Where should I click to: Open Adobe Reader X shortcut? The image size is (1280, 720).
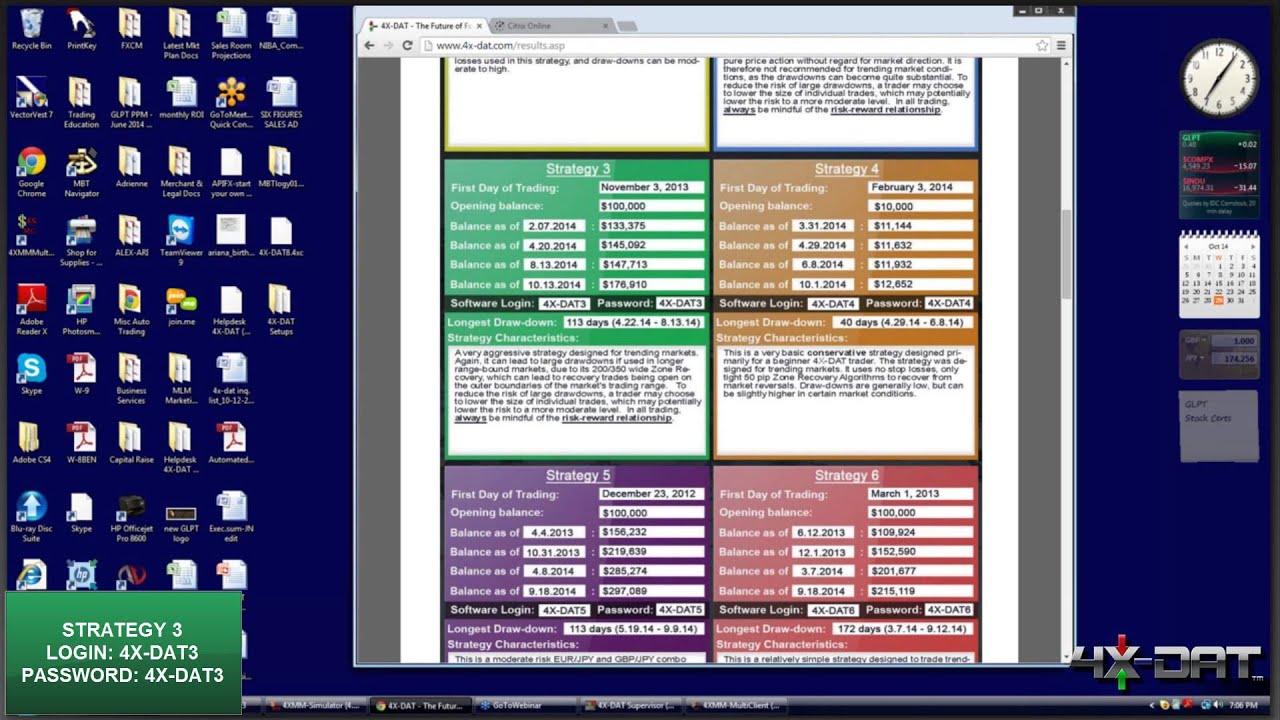(x=32, y=310)
